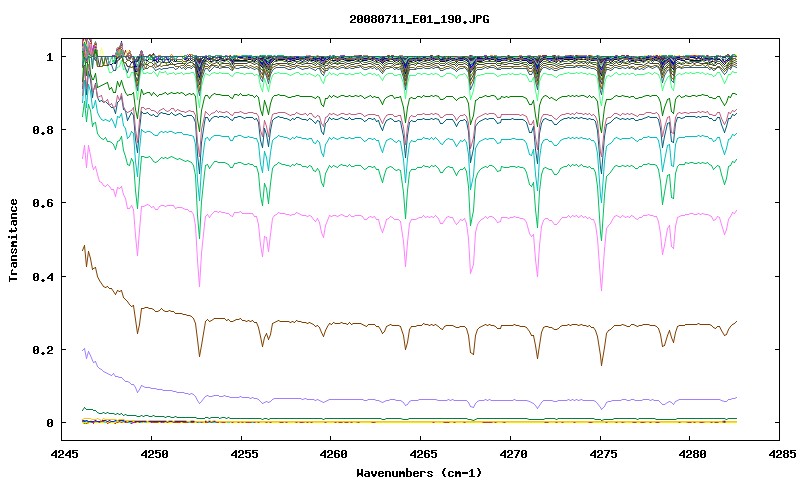This screenshot has width=800, height=480.
Task: Click the y-axis tick label 1
Action: [49, 57]
